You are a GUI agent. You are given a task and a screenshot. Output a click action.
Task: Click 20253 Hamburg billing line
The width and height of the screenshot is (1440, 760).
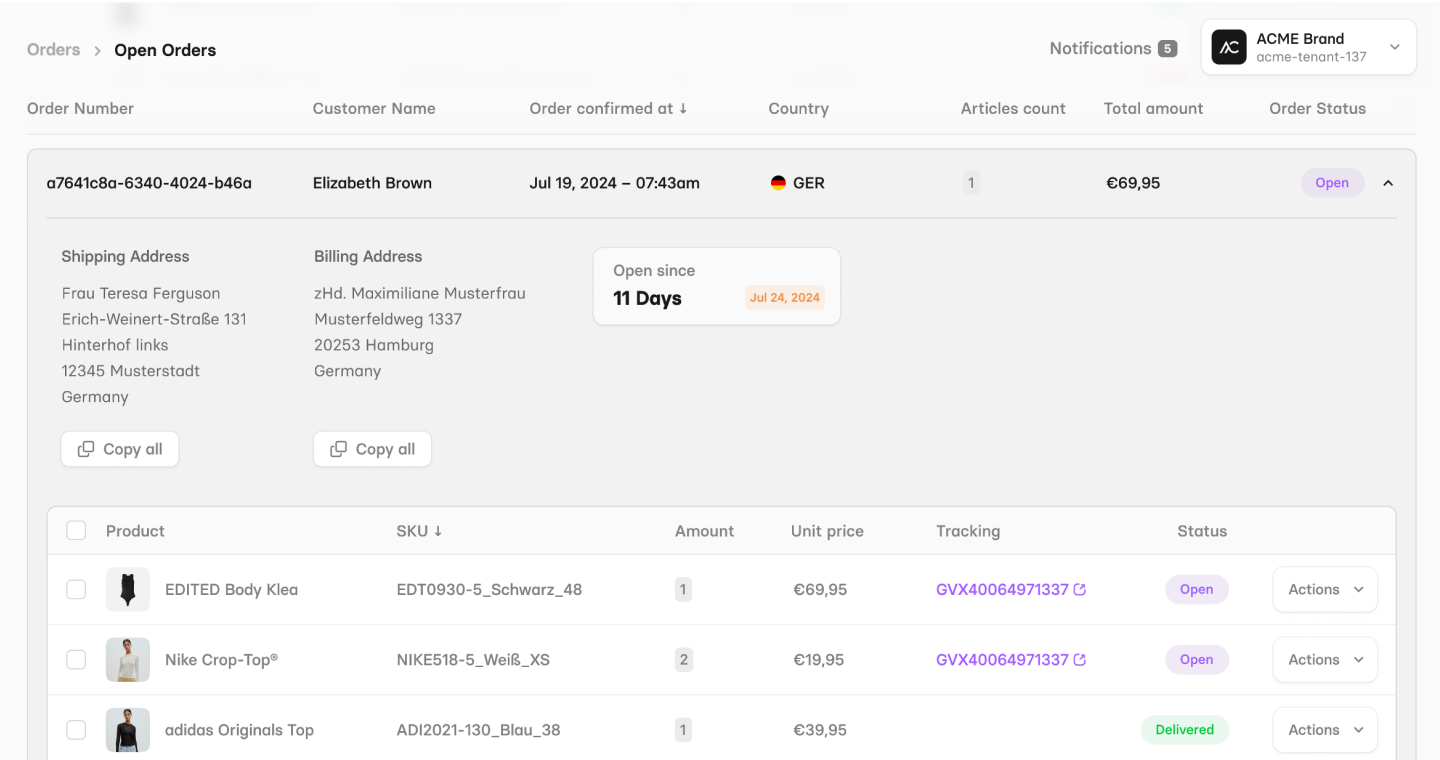point(374,345)
